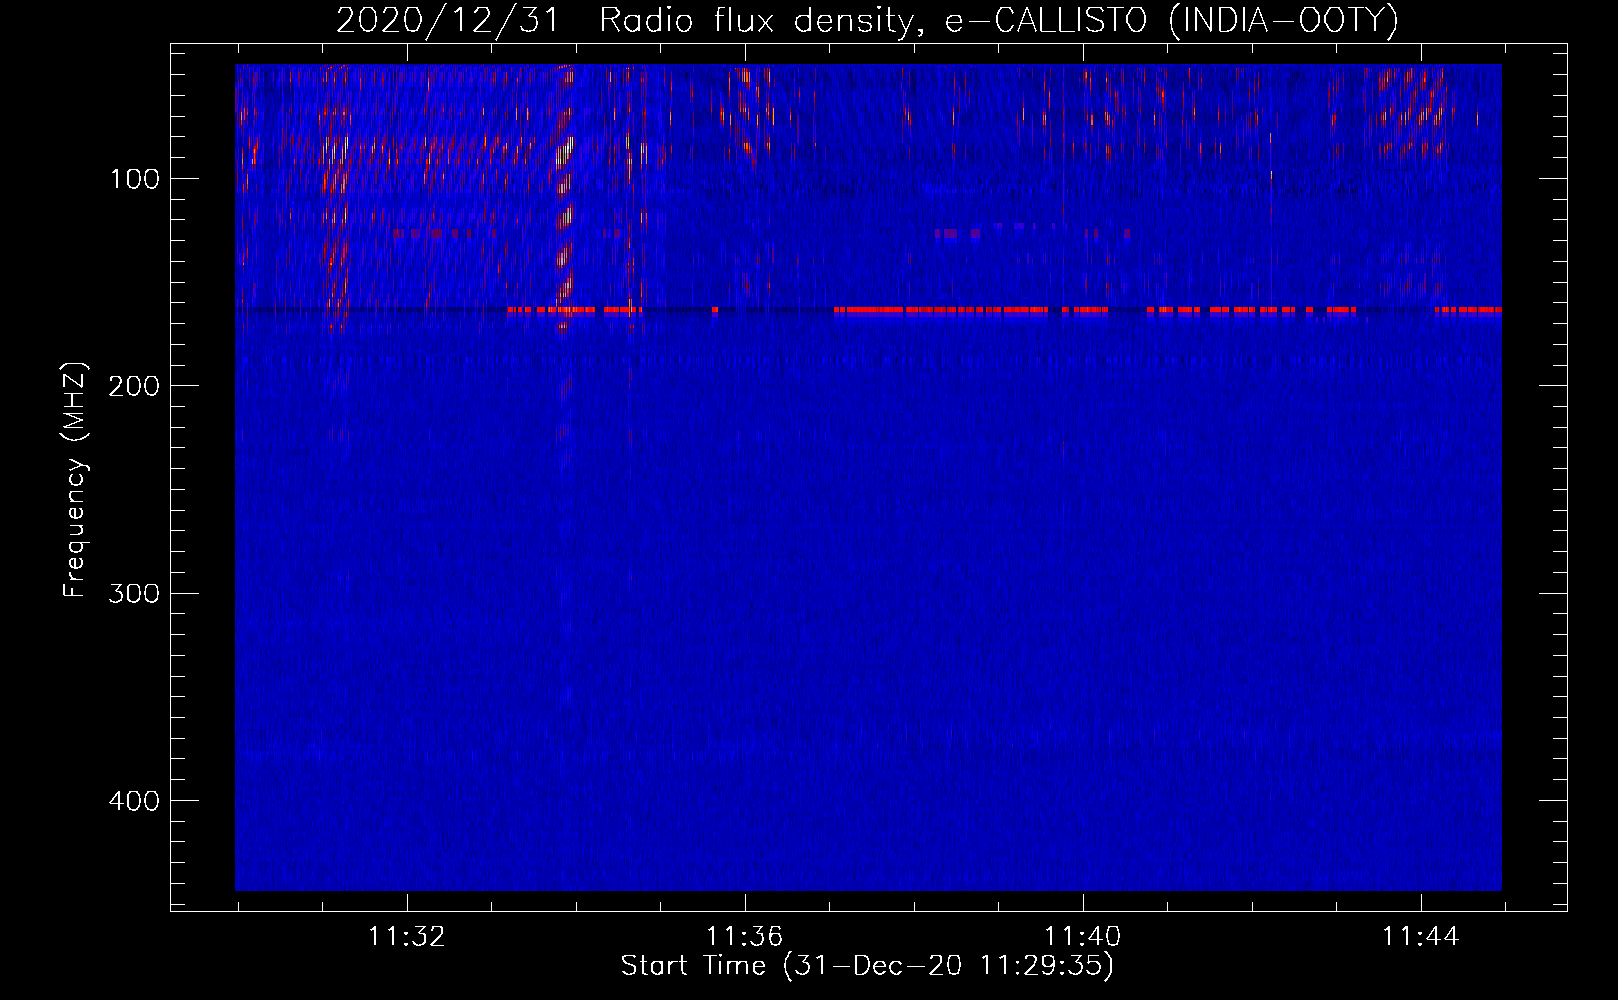The width and height of the screenshot is (1618, 1000).
Task: Click the frequency tick label '100'
Action: (x=135, y=179)
